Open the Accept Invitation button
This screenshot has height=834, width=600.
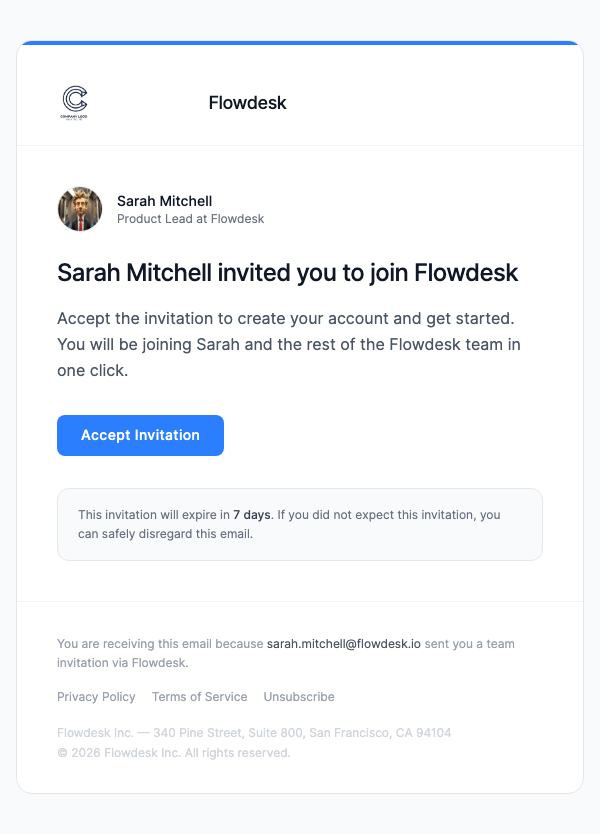tap(140, 435)
